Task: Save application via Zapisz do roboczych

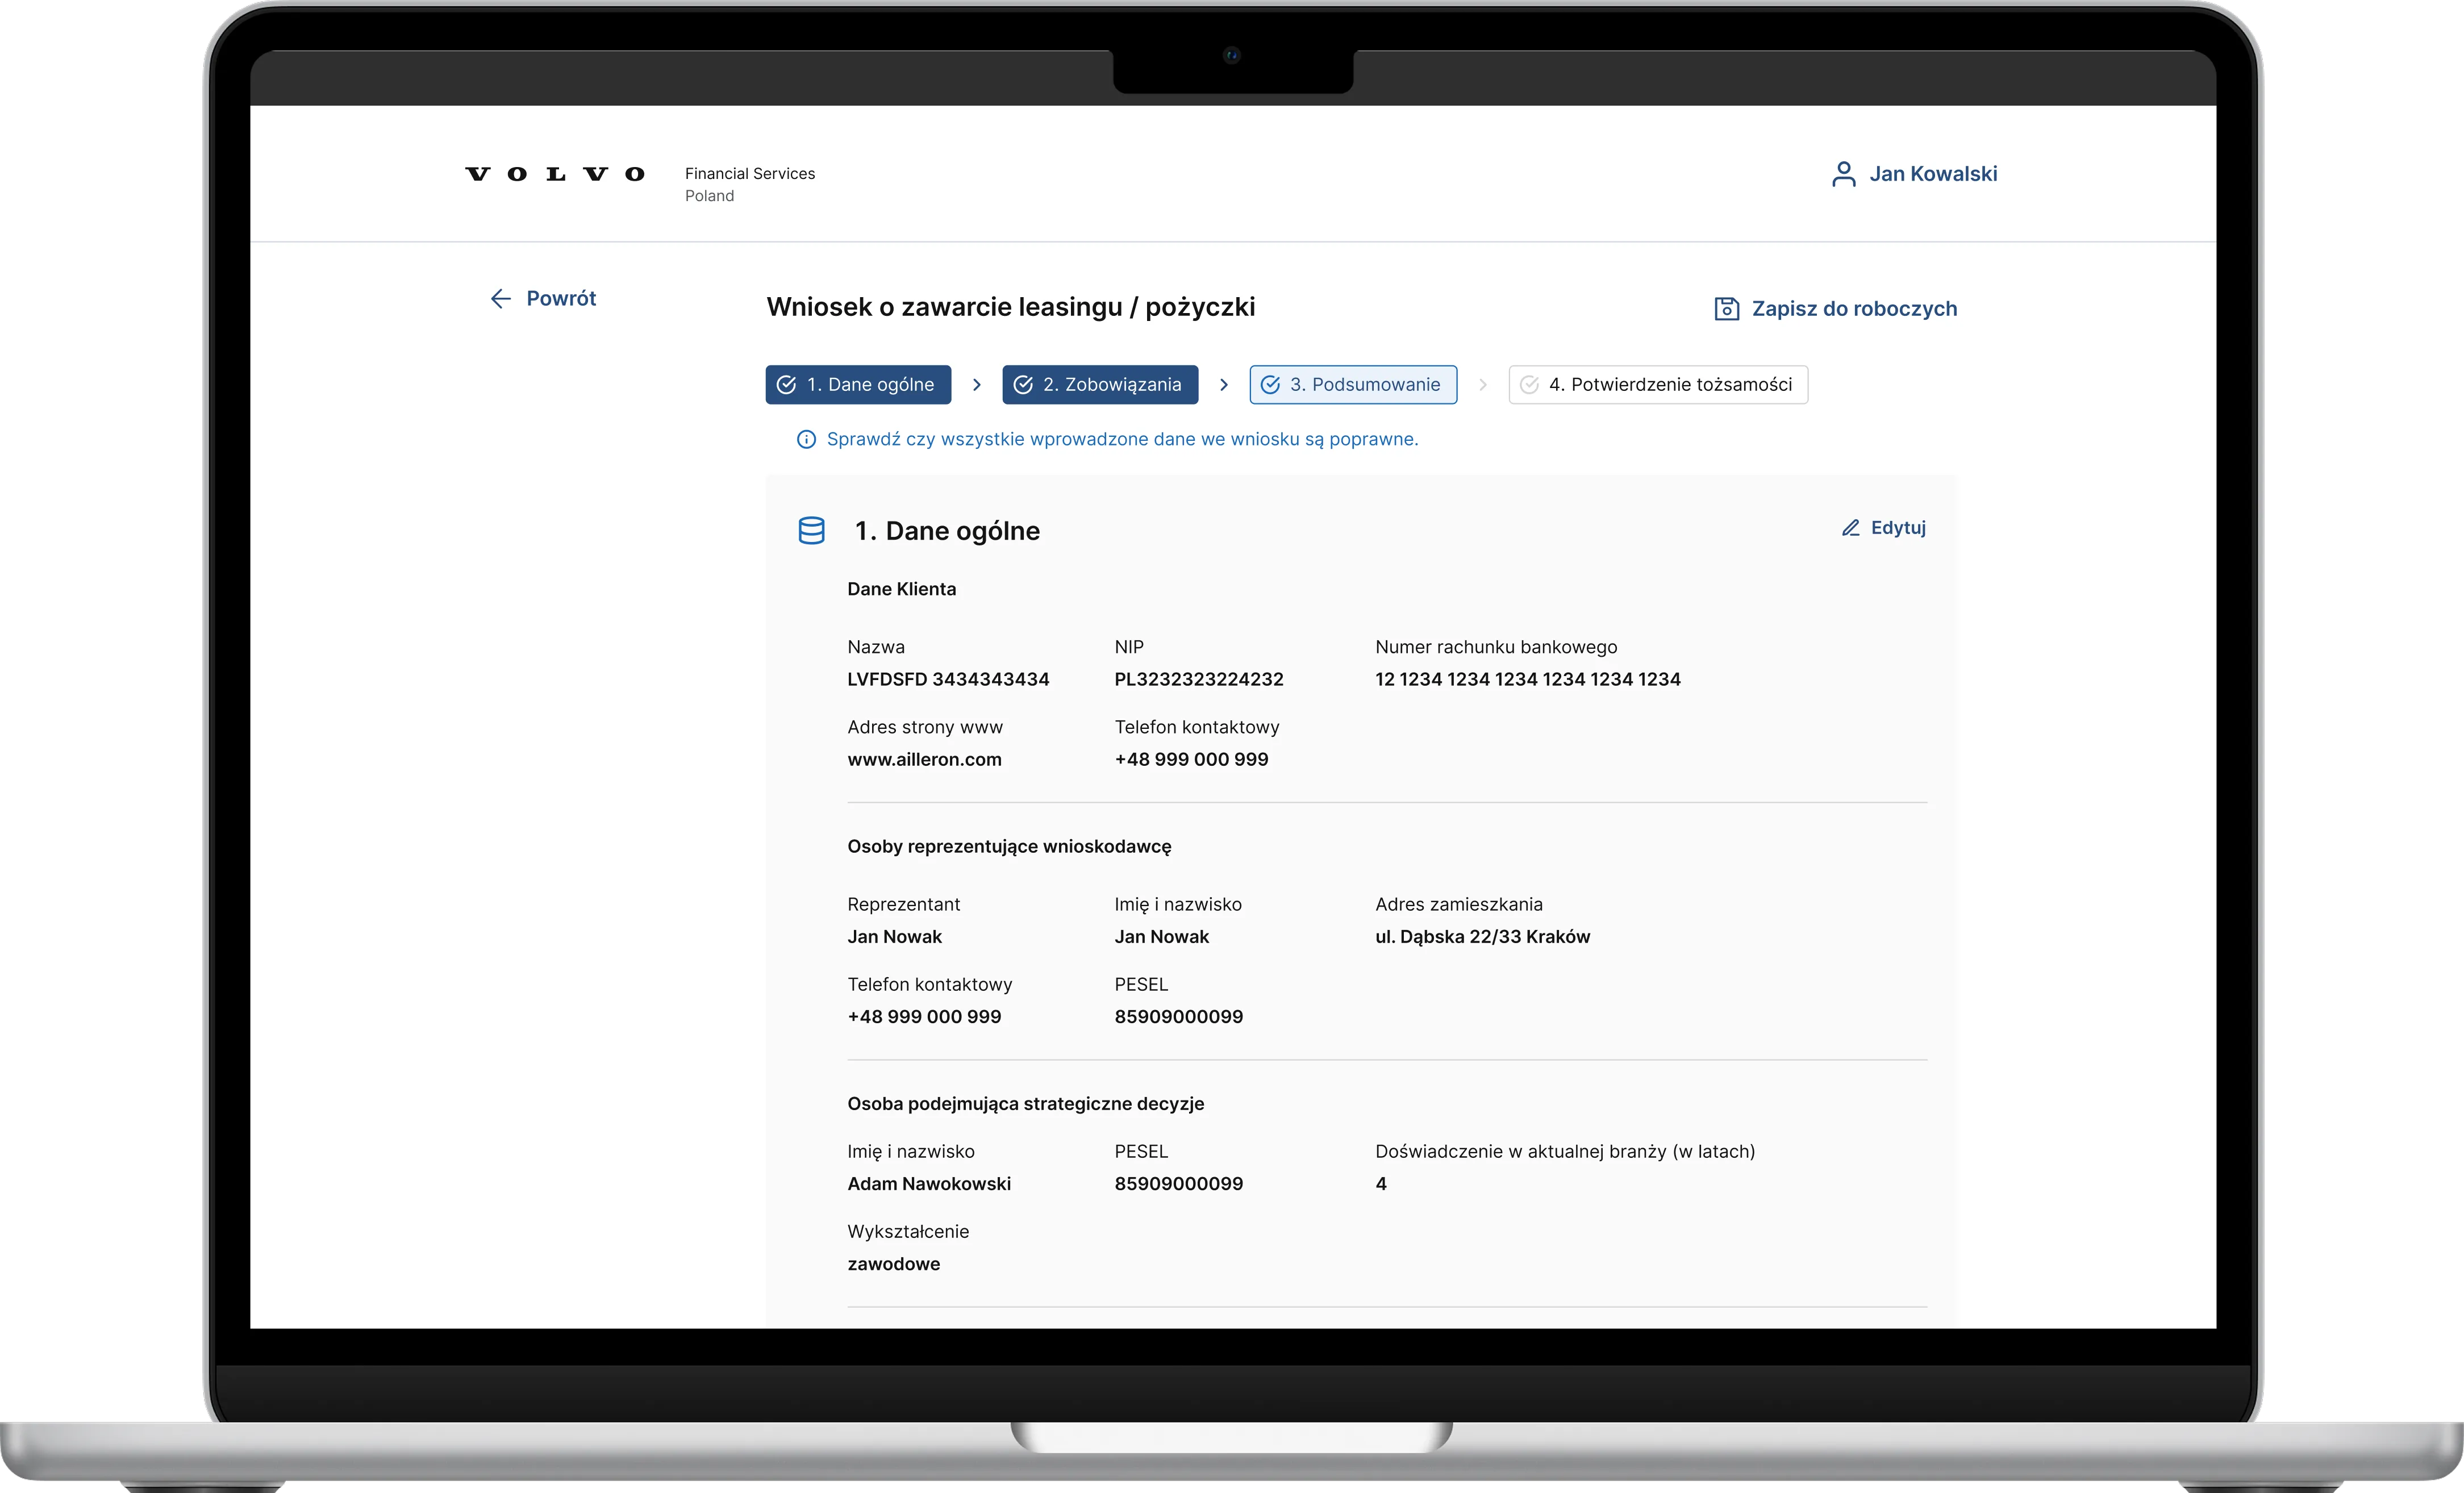Action: (1836, 309)
